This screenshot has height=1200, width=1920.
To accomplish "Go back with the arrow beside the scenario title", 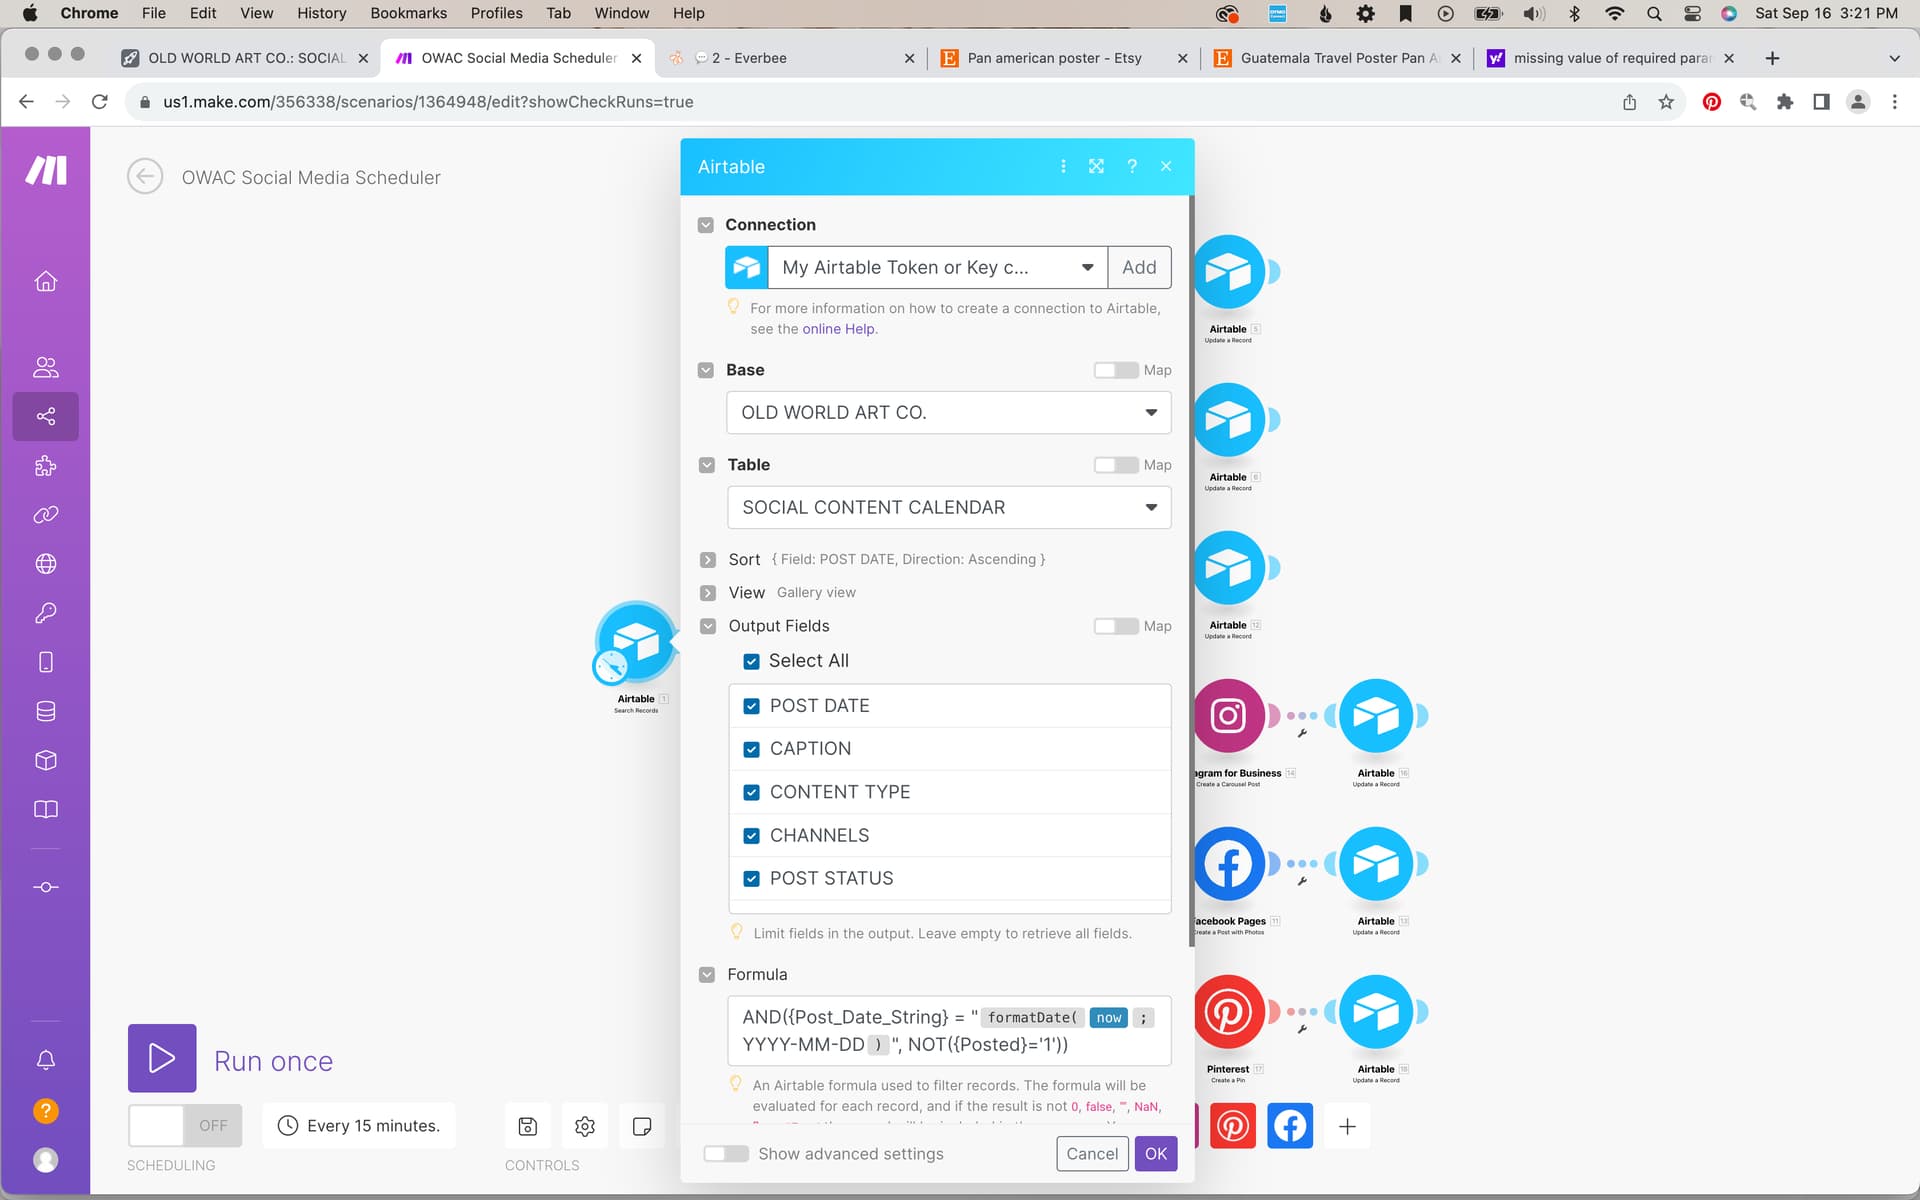I will pyautogui.click(x=145, y=177).
